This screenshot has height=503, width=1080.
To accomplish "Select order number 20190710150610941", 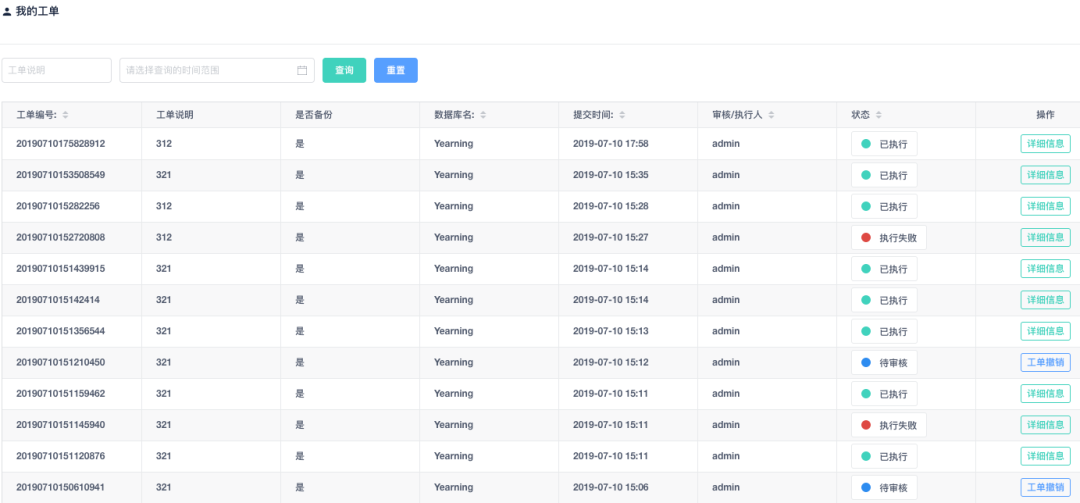I will tap(61, 487).
